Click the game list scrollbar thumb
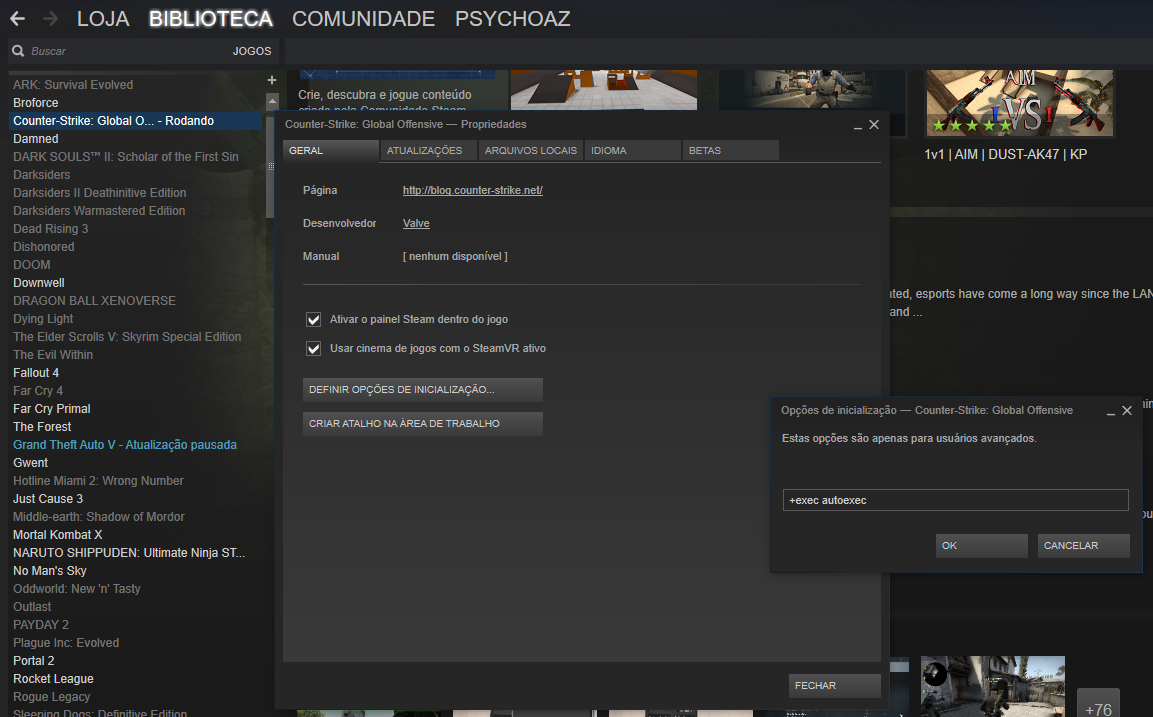This screenshot has height=717, width=1153. [x=270, y=165]
